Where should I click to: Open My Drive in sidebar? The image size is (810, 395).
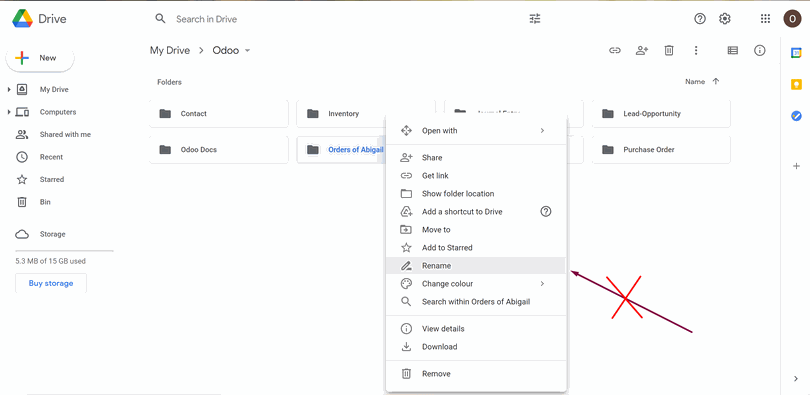pos(54,90)
